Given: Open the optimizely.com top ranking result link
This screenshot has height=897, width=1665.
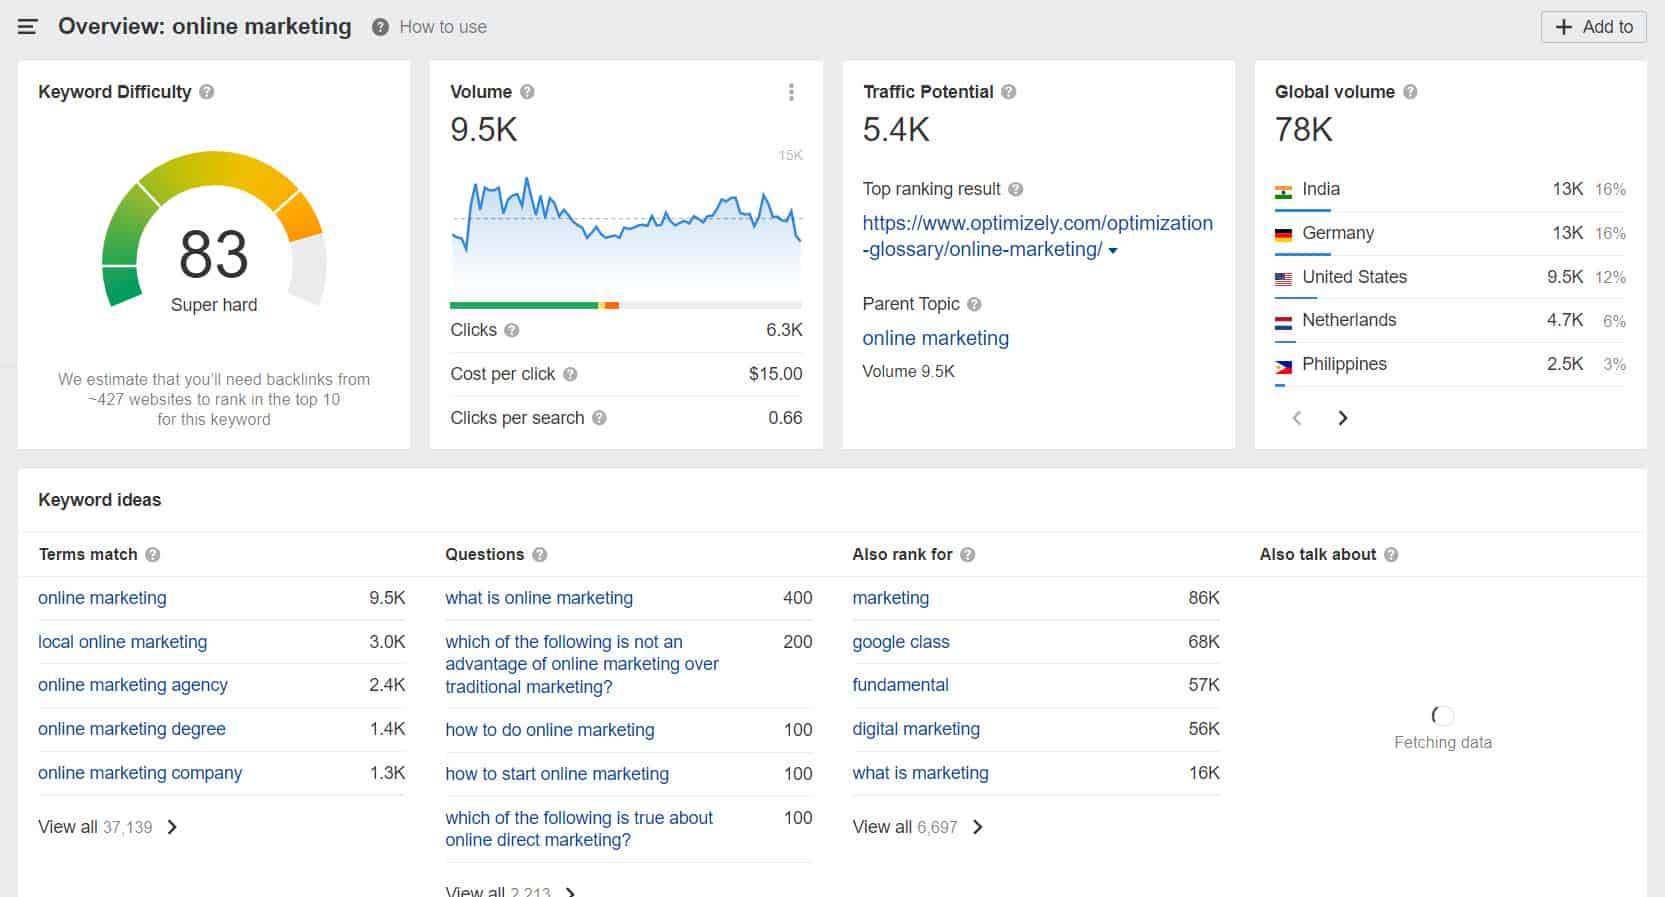Looking at the screenshot, I should pyautogui.click(x=1036, y=224).
